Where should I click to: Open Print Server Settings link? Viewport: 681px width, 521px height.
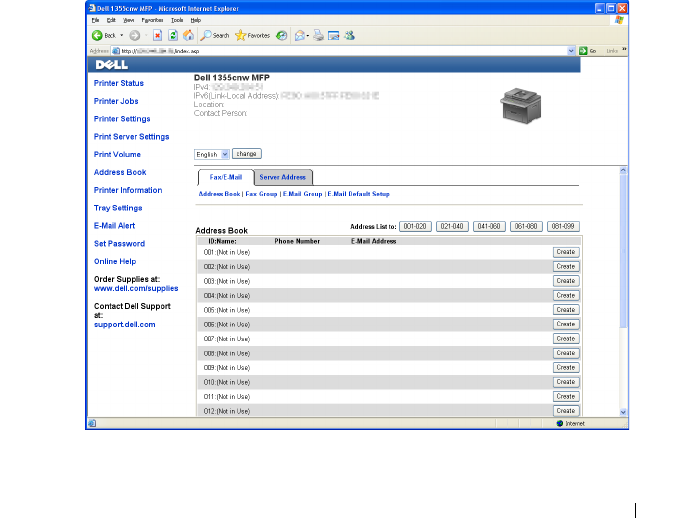click(x=132, y=136)
